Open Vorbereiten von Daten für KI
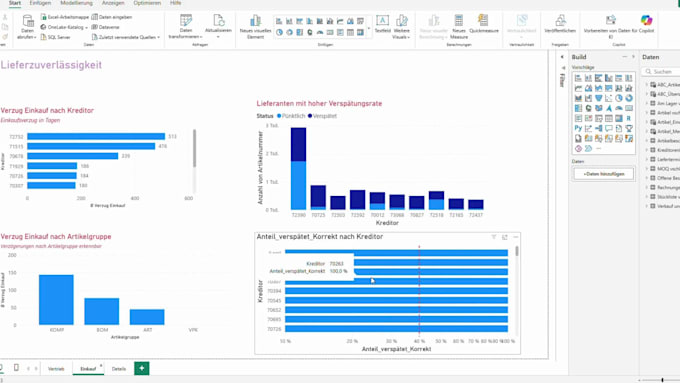Viewport: 680px width, 383px height. tap(611, 26)
